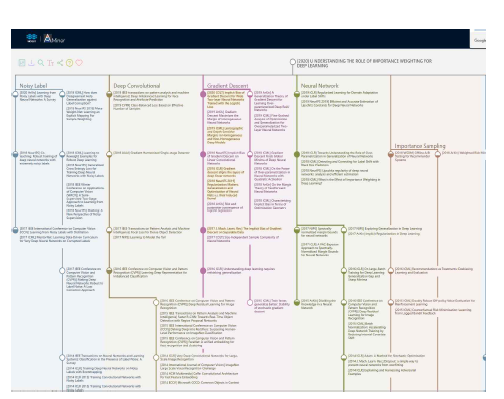Click the text size Tt icon
This screenshot has width=504, height=399.
point(50,63)
